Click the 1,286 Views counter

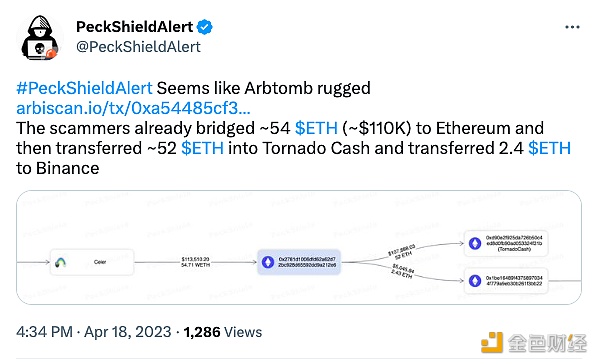[x=223, y=332]
